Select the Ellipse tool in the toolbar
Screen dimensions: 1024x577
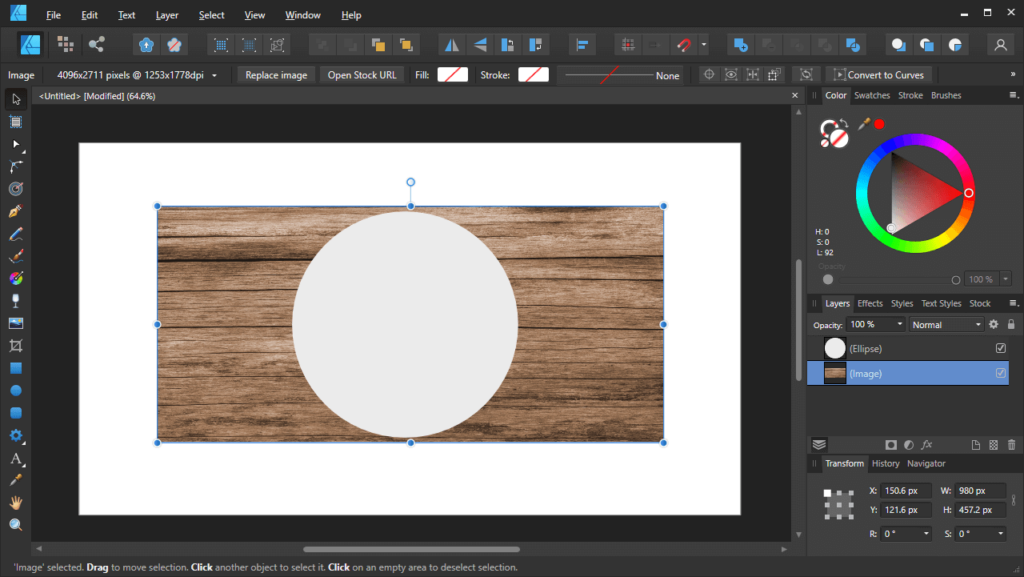click(14, 388)
